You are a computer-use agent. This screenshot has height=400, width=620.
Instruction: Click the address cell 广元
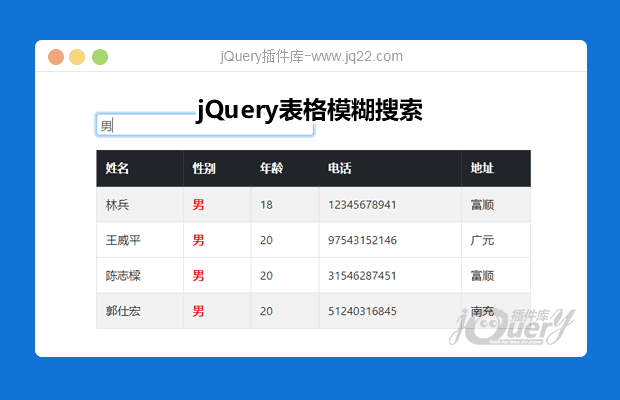click(483, 240)
